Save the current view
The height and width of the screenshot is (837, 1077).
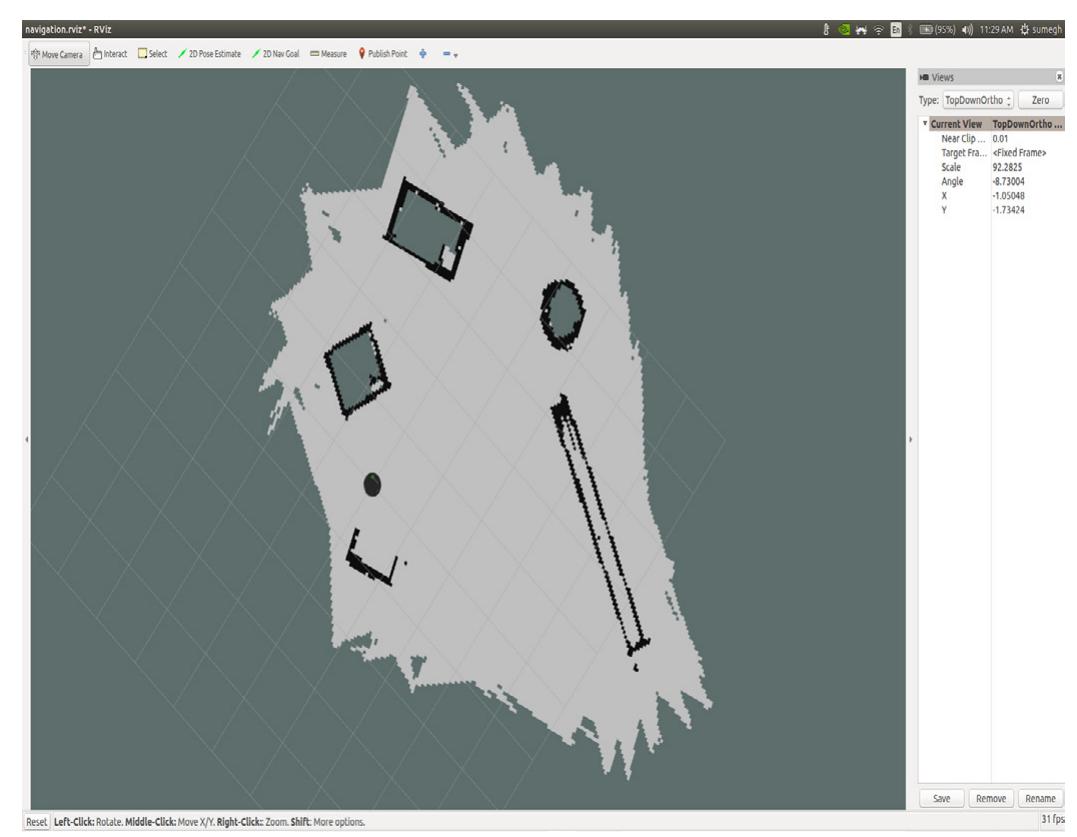[x=944, y=798]
